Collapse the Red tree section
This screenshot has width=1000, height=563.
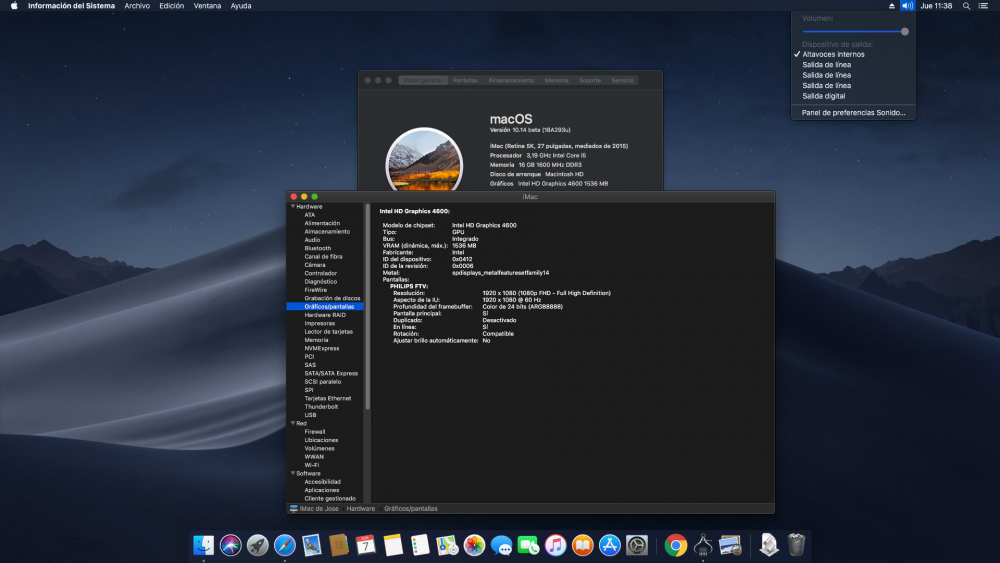click(x=293, y=423)
